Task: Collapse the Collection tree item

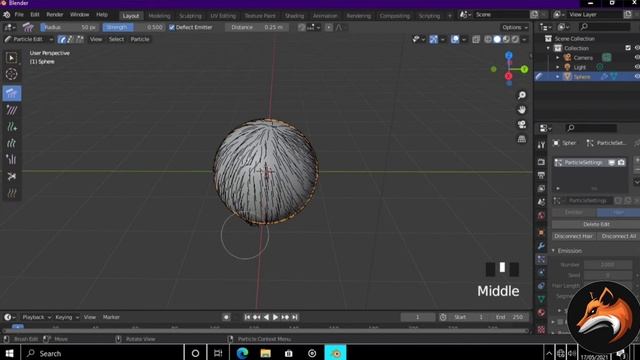Action: [548, 48]
